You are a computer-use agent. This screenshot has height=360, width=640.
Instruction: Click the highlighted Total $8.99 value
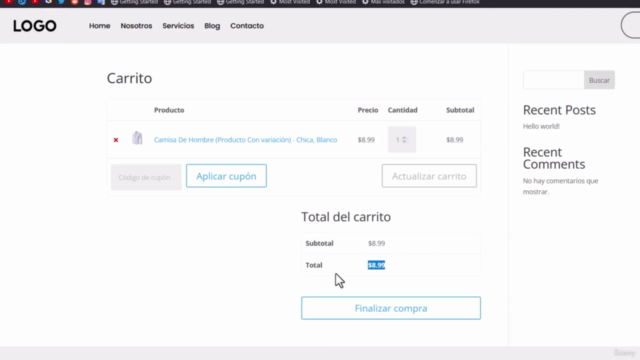pyautogui.click(x=376, y=265)
